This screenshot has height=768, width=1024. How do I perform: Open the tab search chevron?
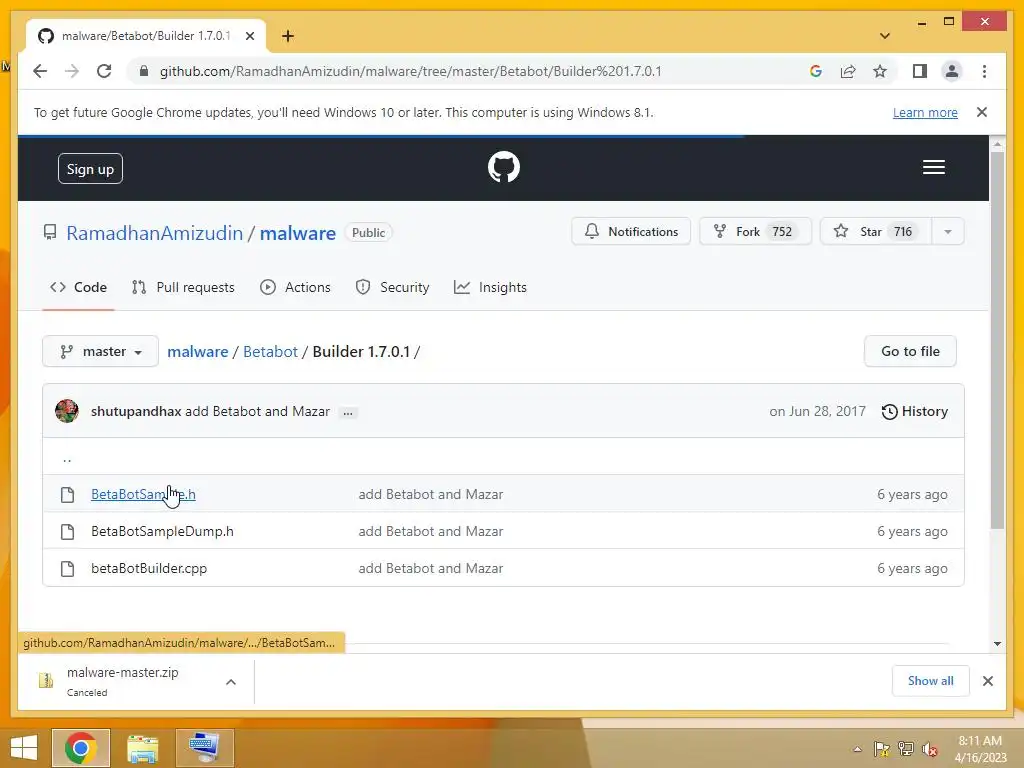[885, 36]
